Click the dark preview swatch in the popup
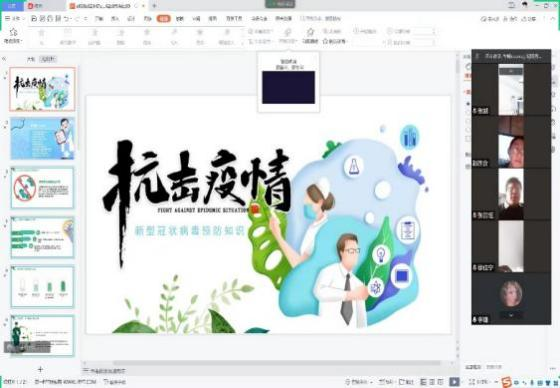560x388 pixels. click(x=288, y=87)
